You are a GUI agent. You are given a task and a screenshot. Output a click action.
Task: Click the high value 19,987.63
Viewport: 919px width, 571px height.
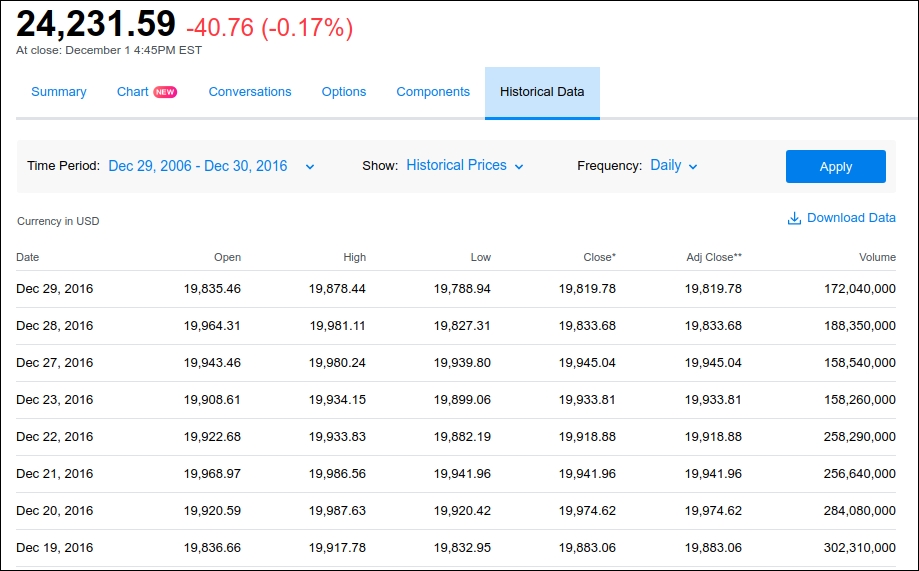[x=337, y=511]
